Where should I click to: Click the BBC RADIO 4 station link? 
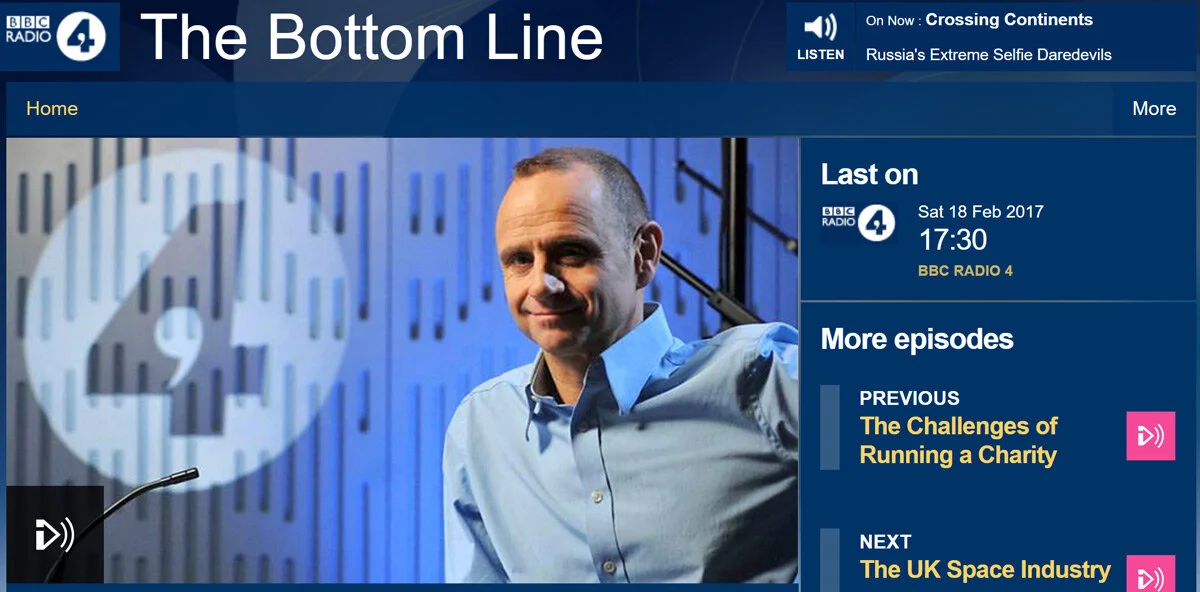point(965,271)
